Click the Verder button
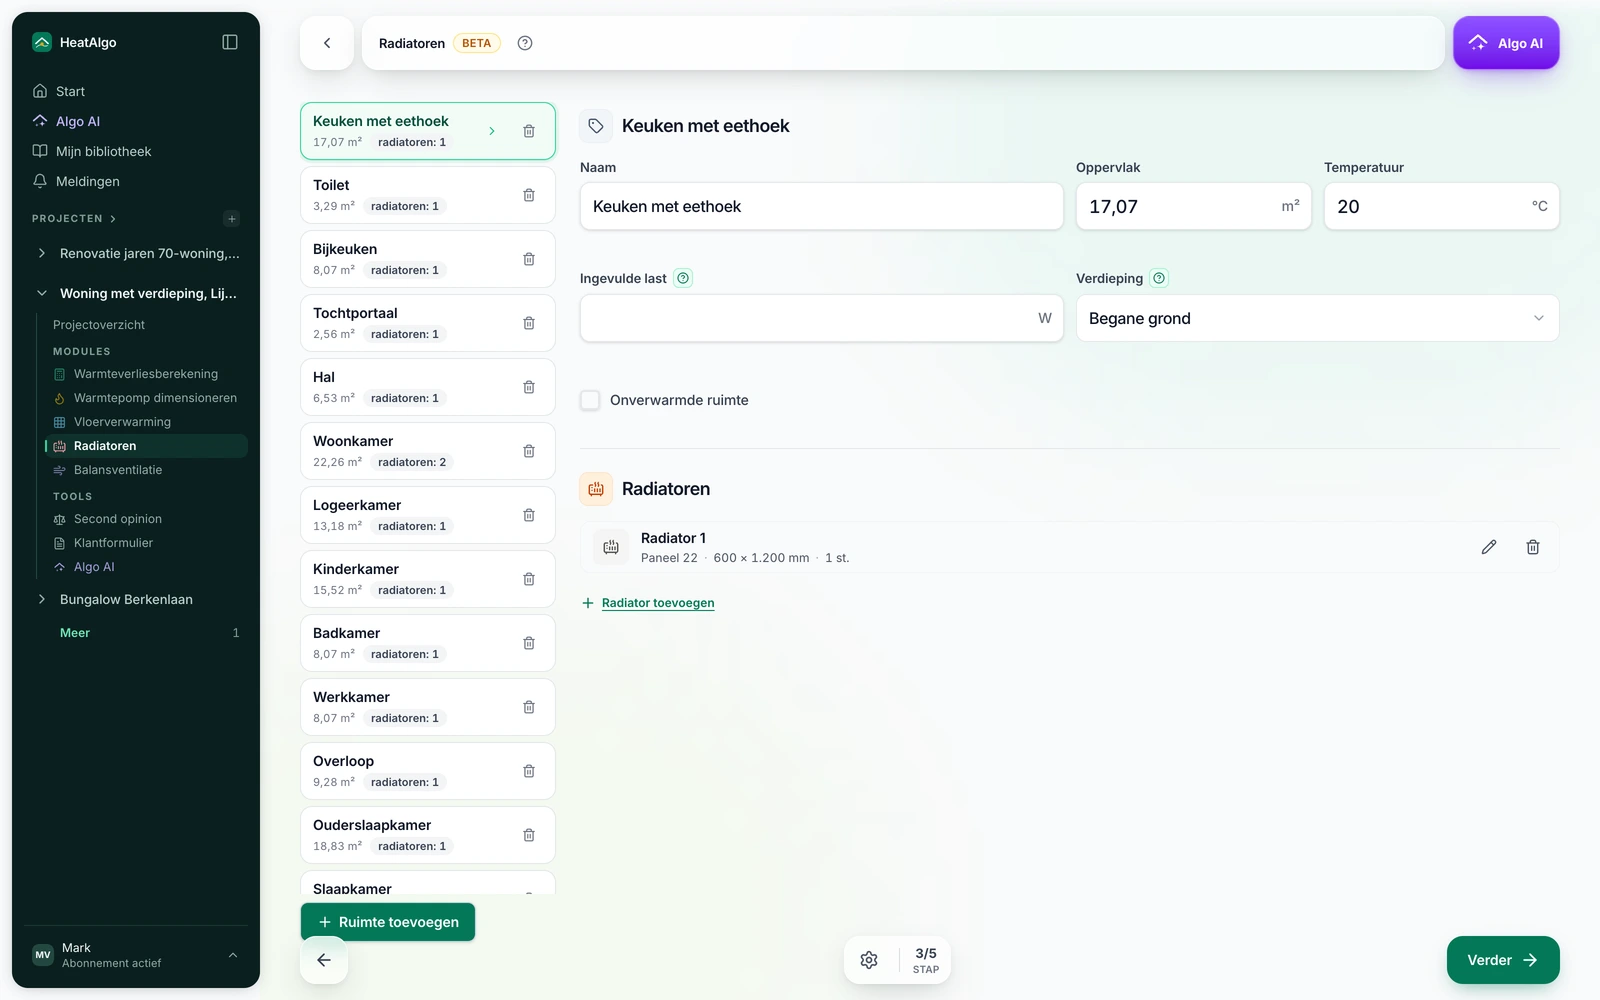This screenshot has height=1000, width=1600. point(1503,960)
